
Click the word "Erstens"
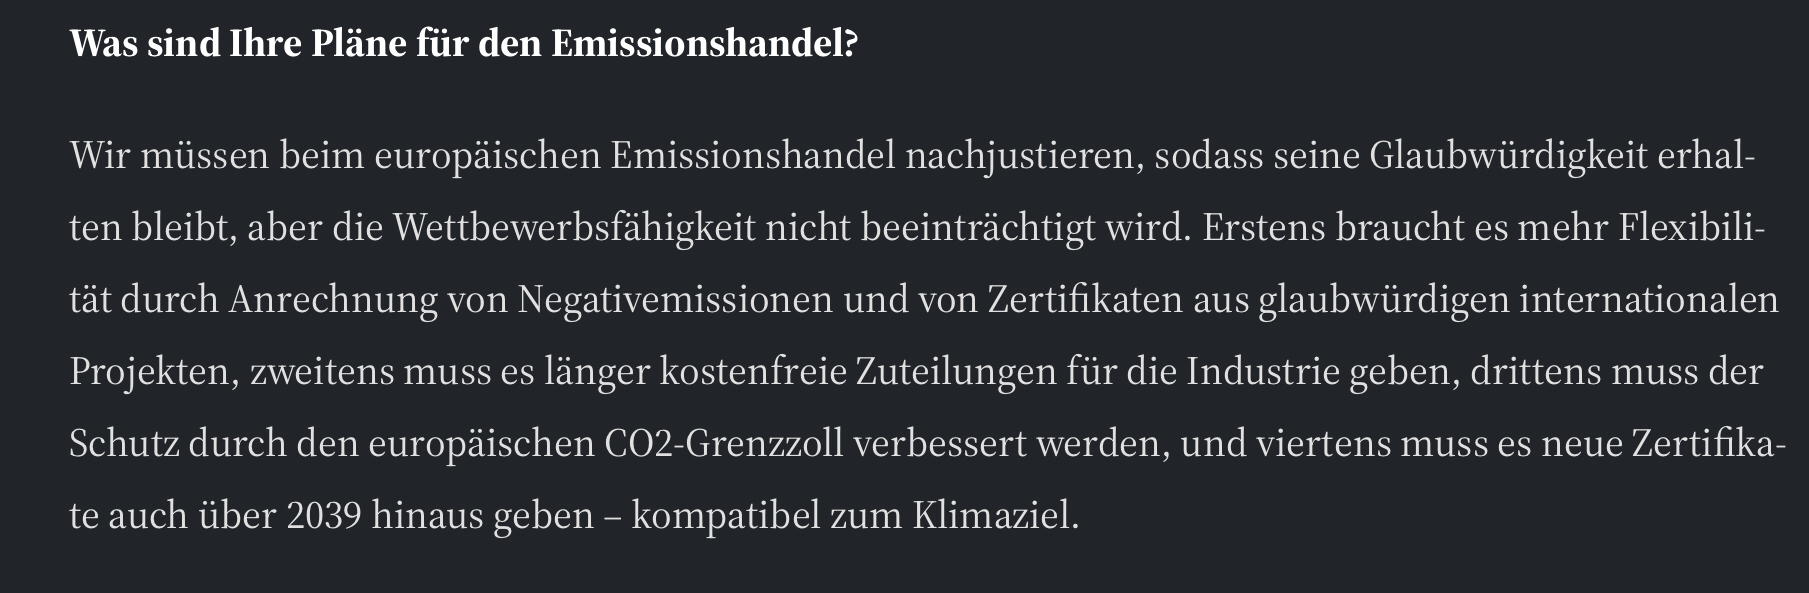1264,229
